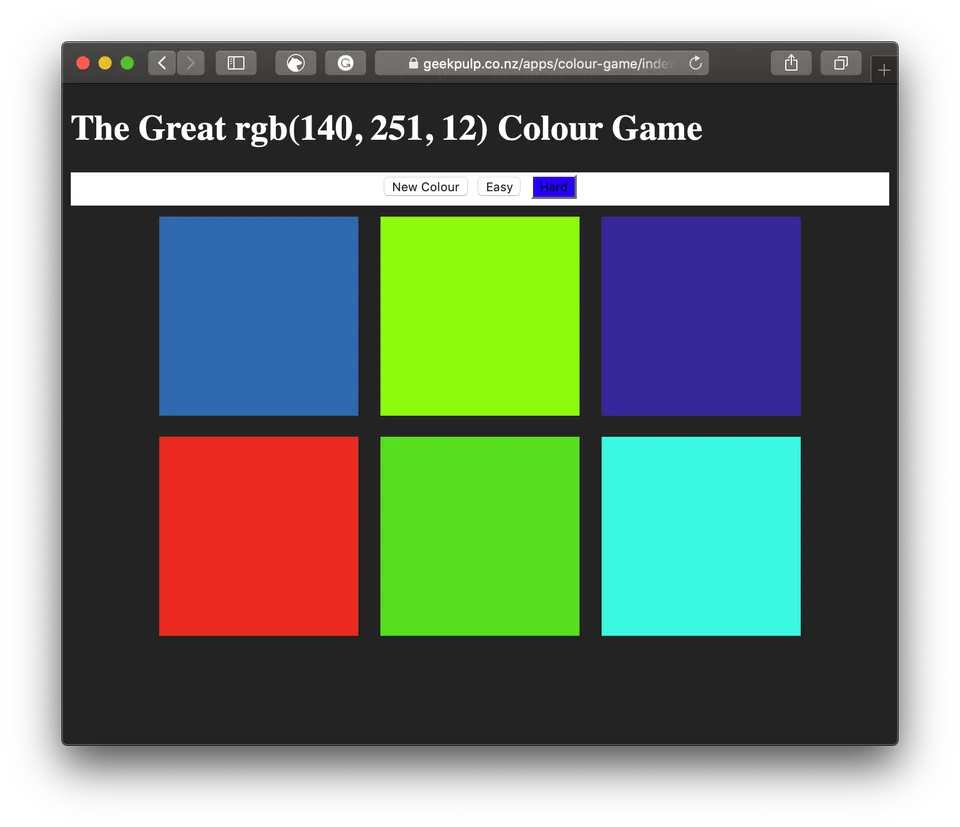Open a new tab with the plus button
Screen dimensions: 960x827
(x=884, y=69)
